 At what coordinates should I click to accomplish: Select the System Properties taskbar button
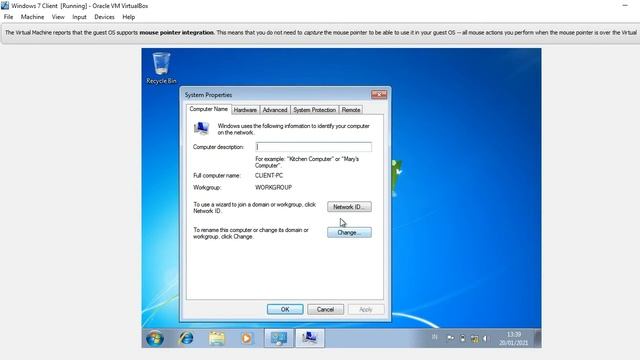click(x=310, y=338)
